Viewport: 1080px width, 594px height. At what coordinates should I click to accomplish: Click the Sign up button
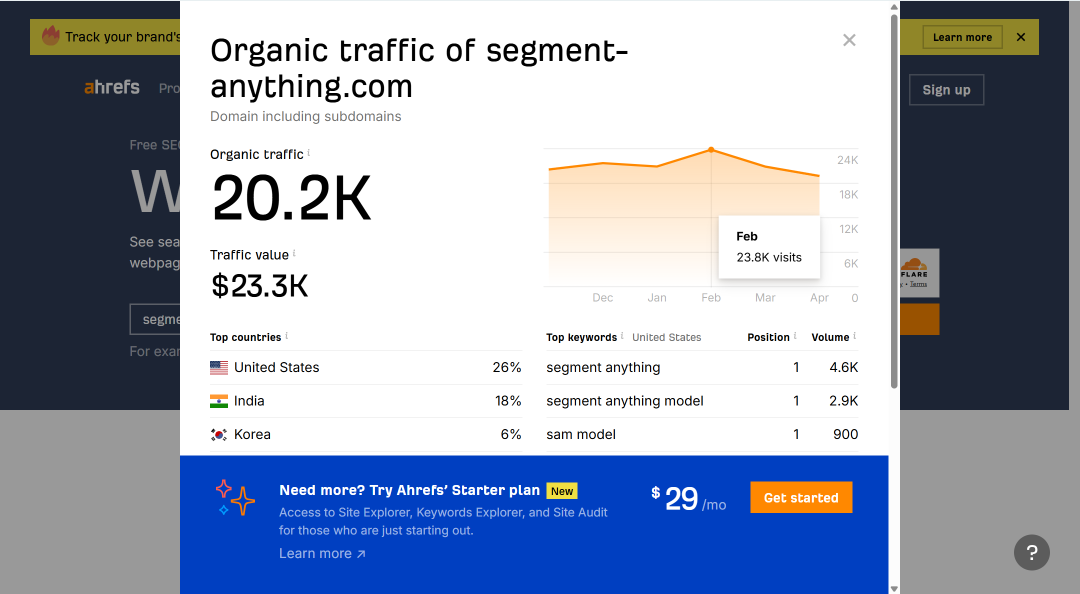point(946,90)
